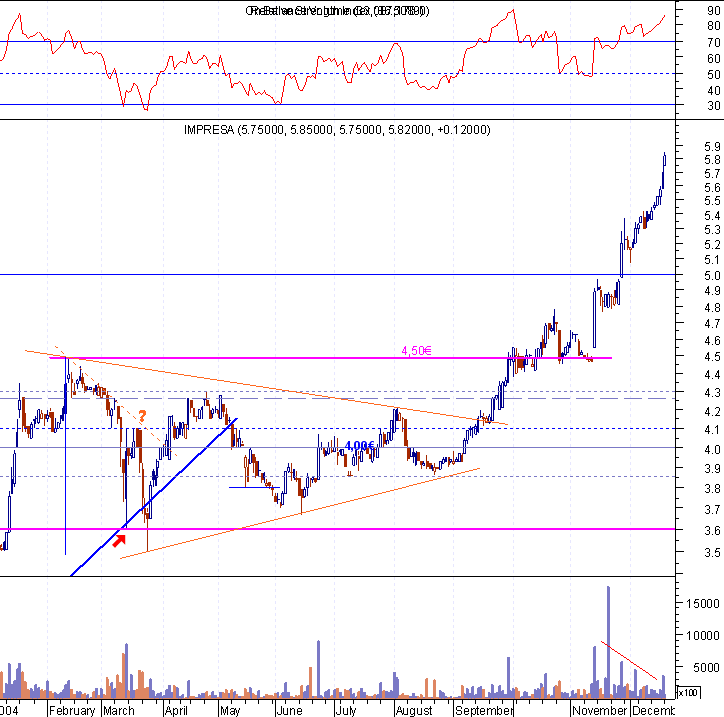Click the 5.8 price axis value
Viewport: 724px width, 717px height.
click(712, 160)
